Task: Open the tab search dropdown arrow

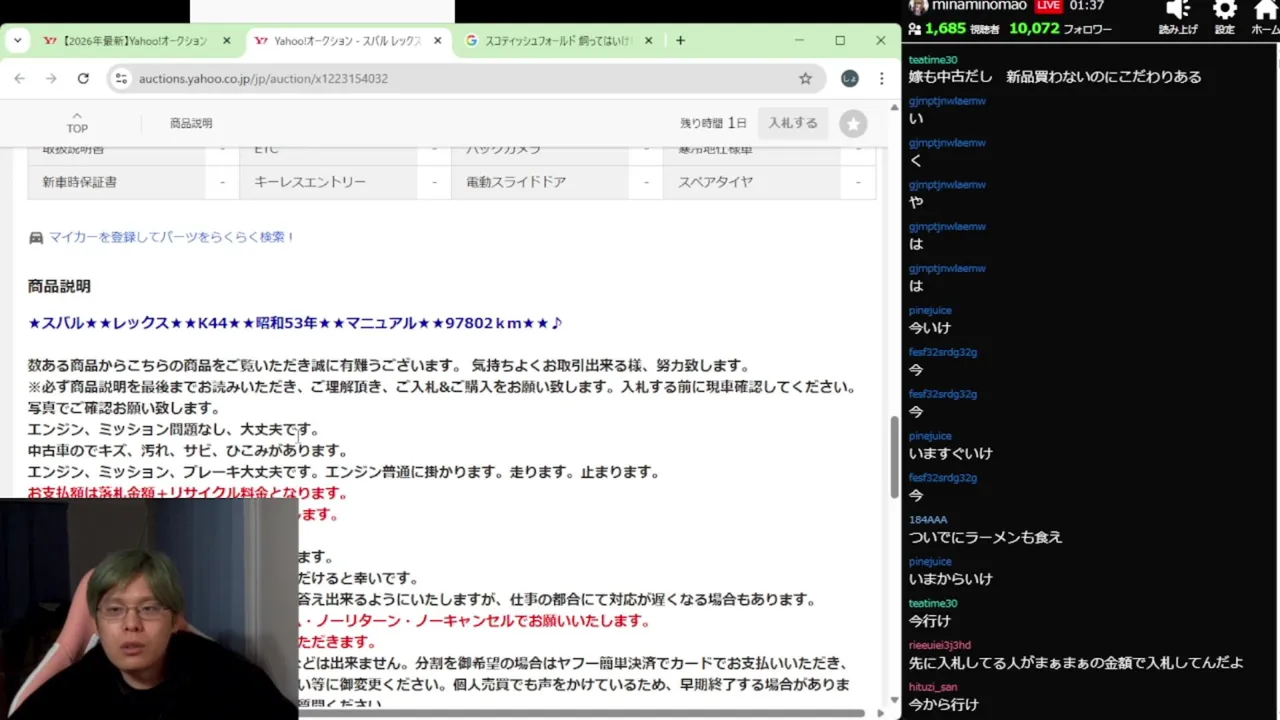Action: [17, 41]
